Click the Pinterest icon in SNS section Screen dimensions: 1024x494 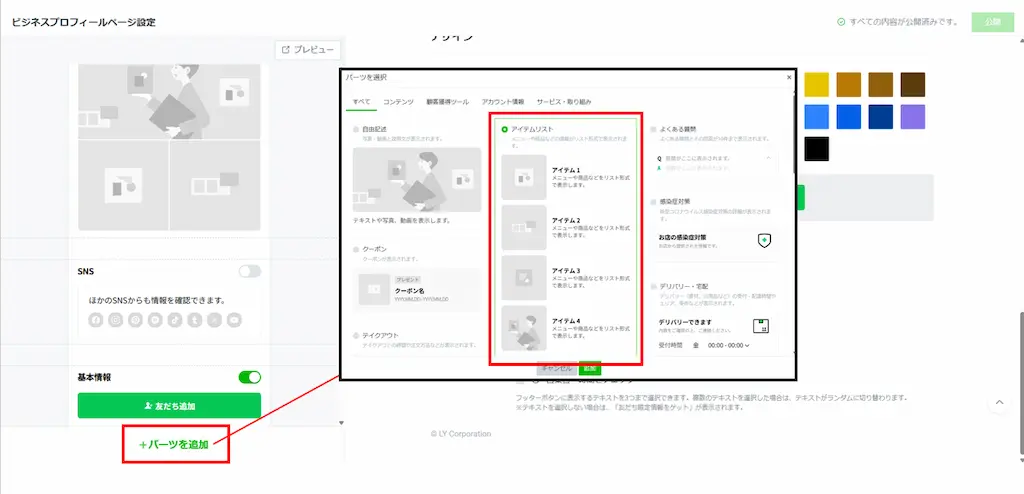coord(136,320)
